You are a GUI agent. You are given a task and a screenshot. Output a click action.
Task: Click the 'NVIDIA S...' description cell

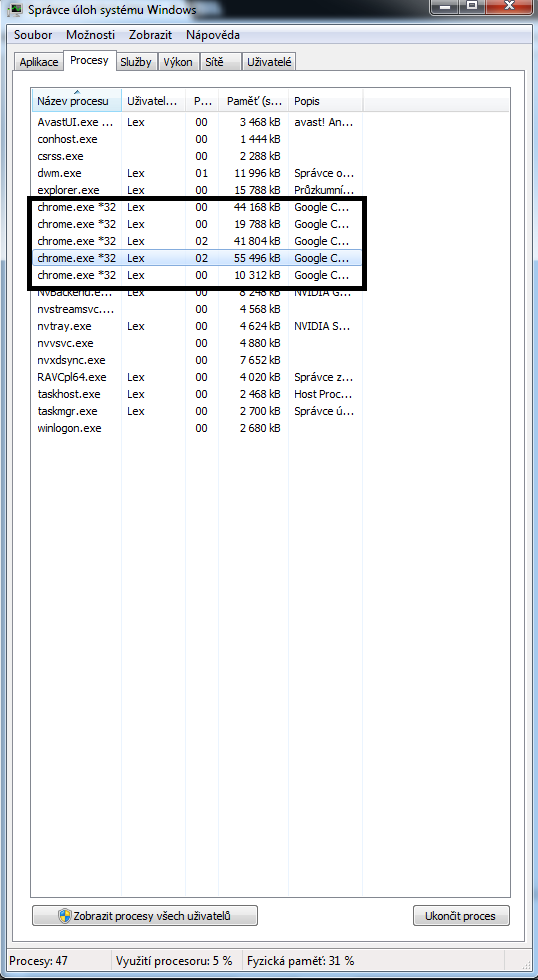(x=323, y=326)
